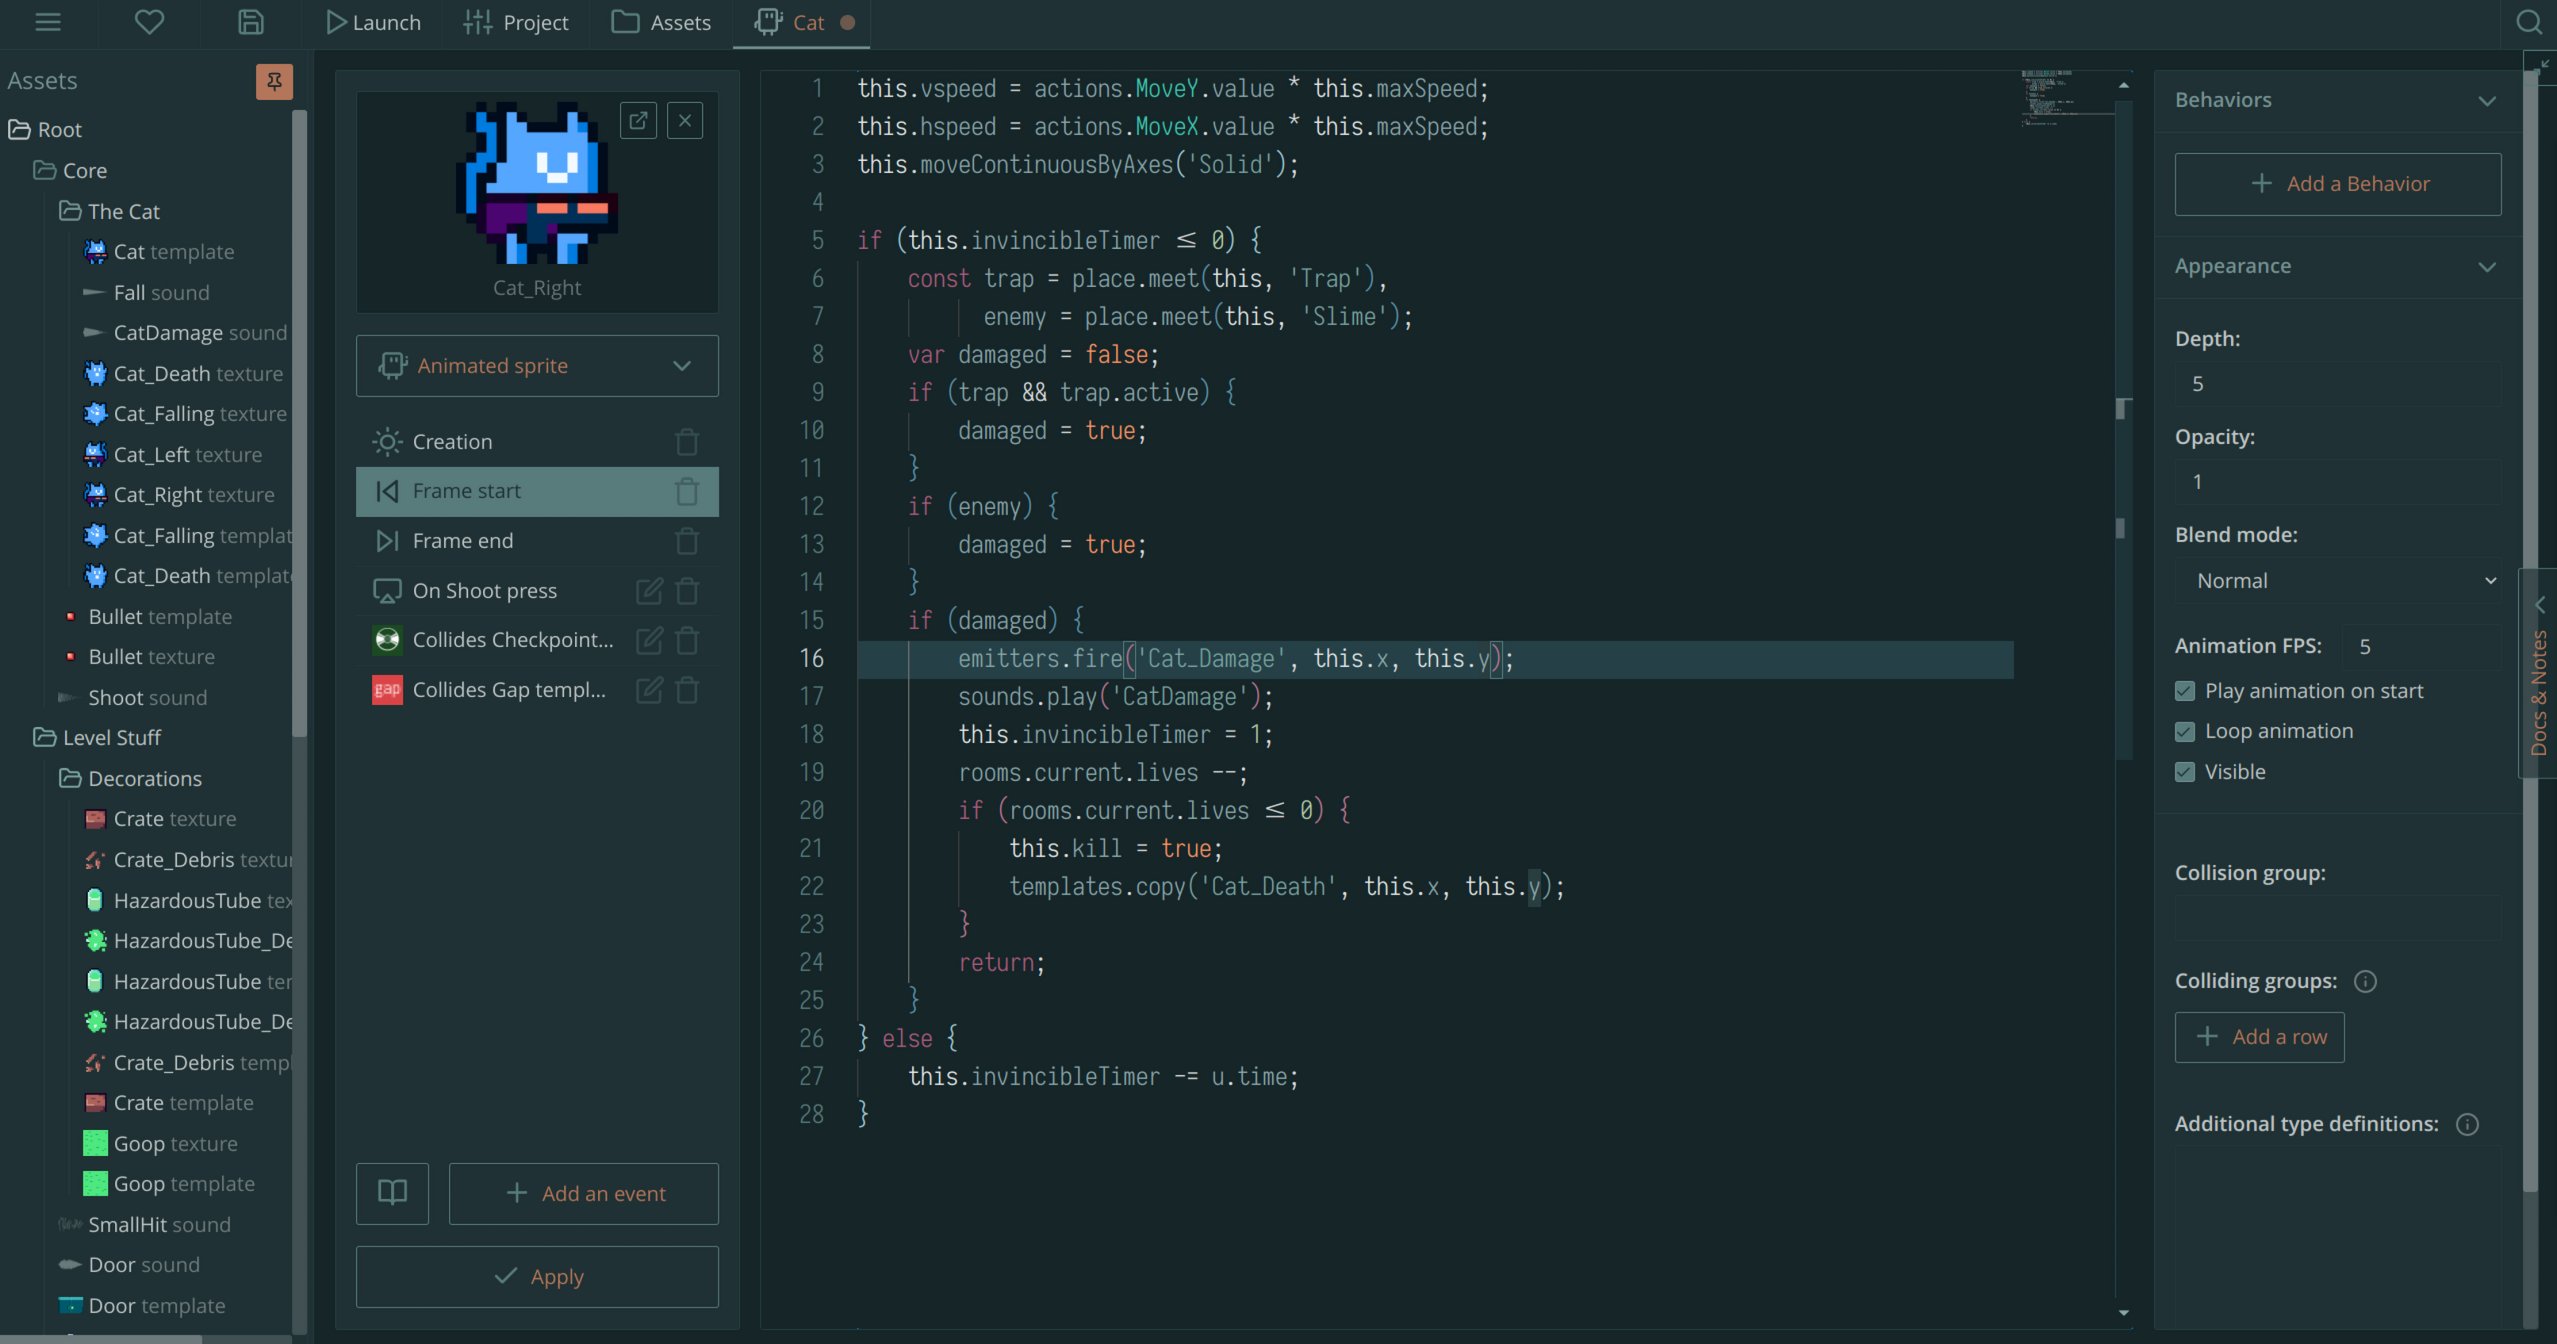Open the search magnifier icon
Image resolution: width=2557 pixels, height=1344 pixels.
2529,22
